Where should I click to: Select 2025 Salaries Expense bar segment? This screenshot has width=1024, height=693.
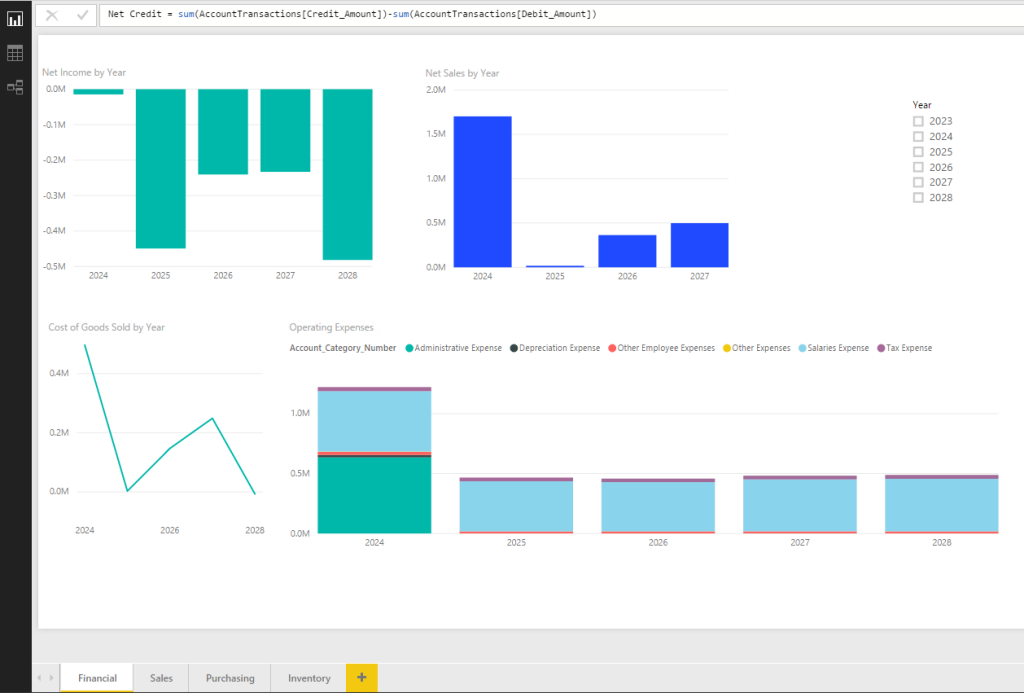coord(516,506)
